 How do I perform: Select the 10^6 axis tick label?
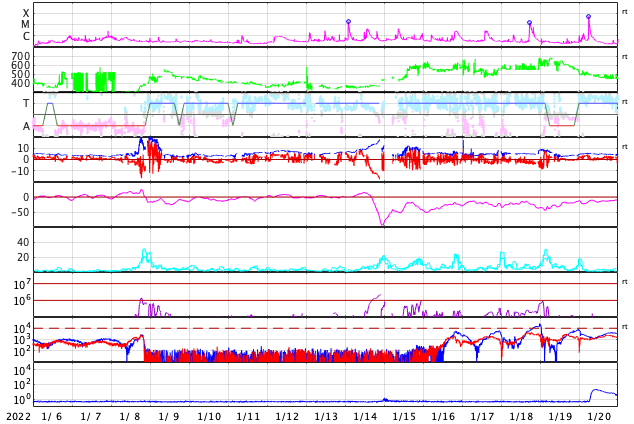click(x=21, y=301)
